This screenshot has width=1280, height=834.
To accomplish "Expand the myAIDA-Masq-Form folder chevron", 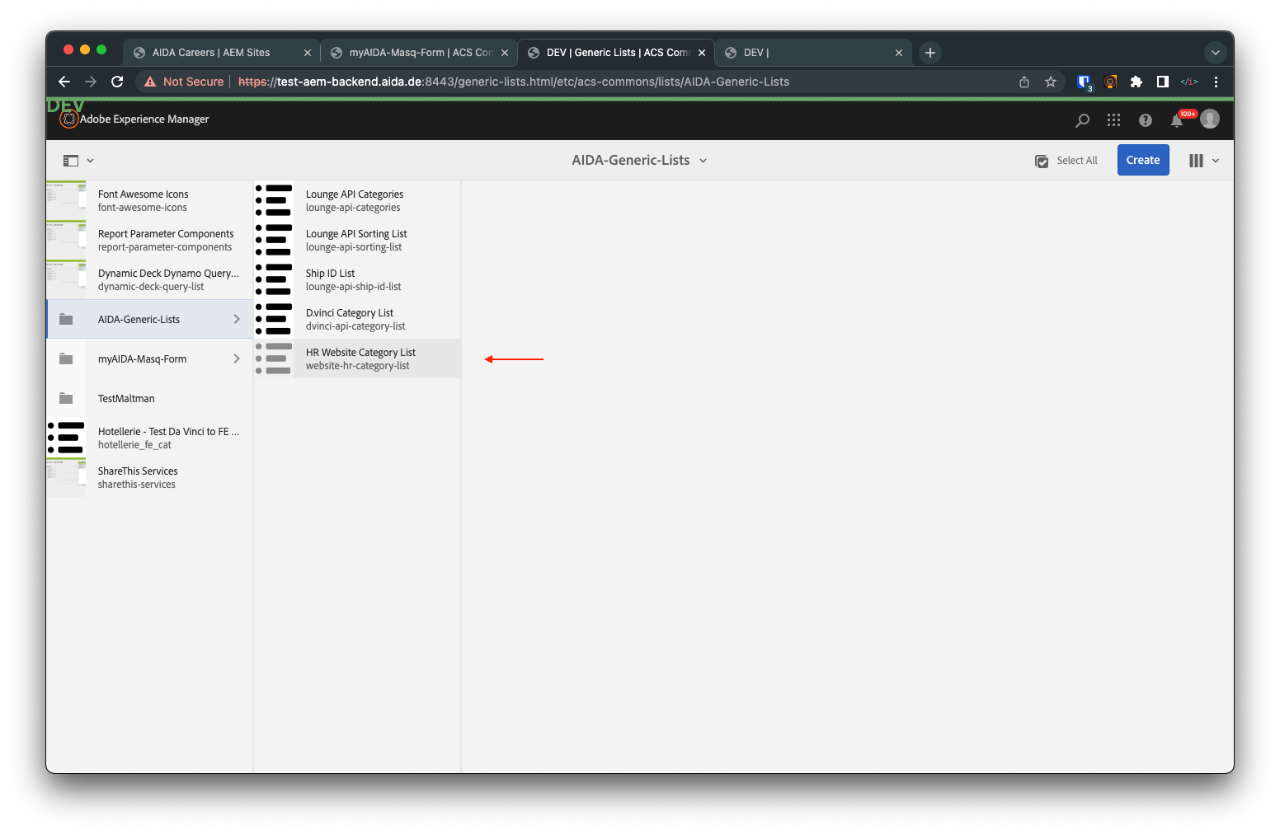I will pyautogui.click(x=237, y=358).
